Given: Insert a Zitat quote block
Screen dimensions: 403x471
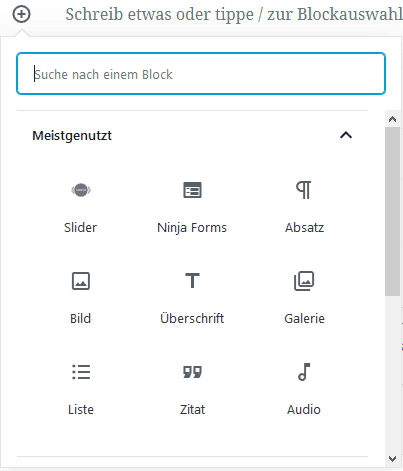Looking at the screenshot, I should [192, 389].
